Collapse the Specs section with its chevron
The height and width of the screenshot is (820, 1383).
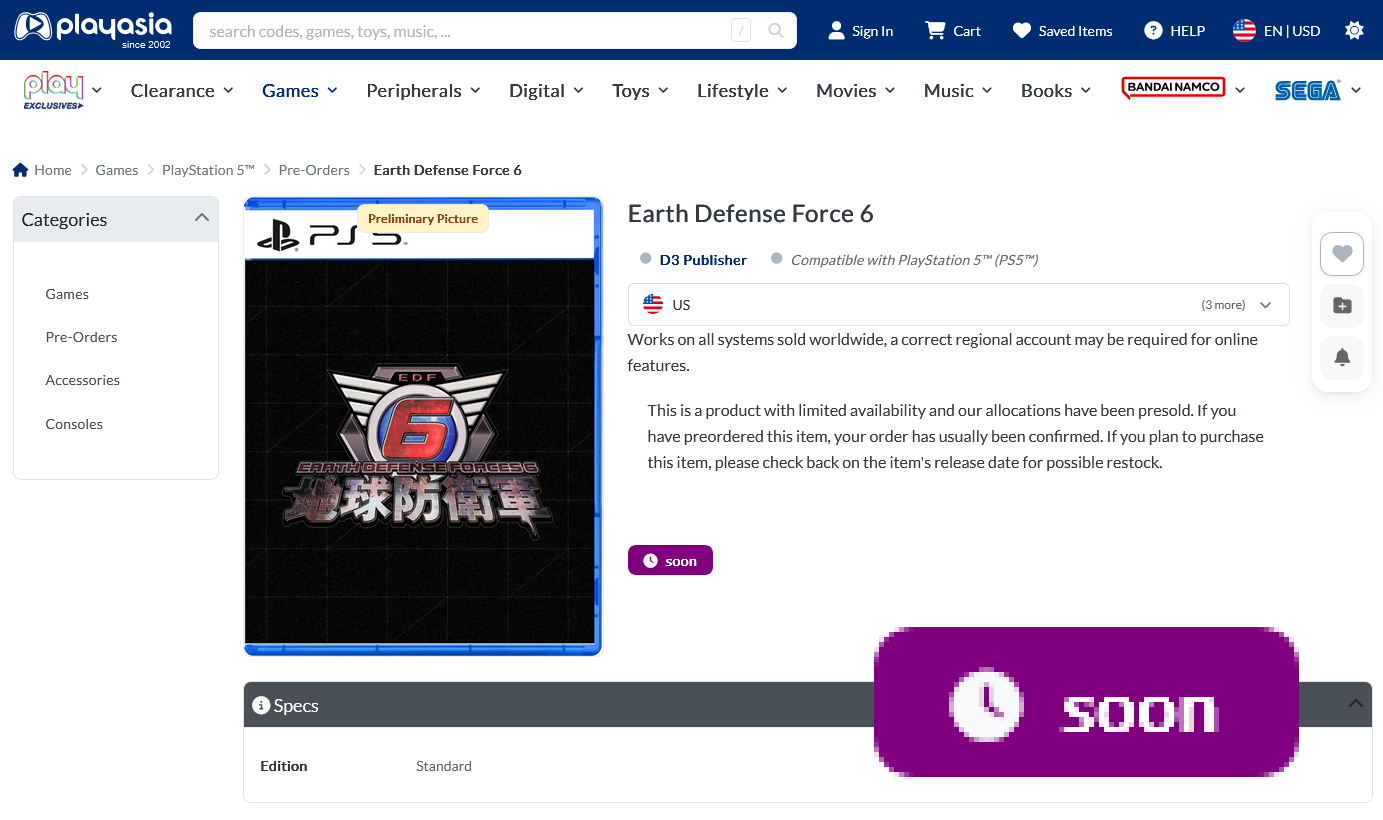point(1356,704)
